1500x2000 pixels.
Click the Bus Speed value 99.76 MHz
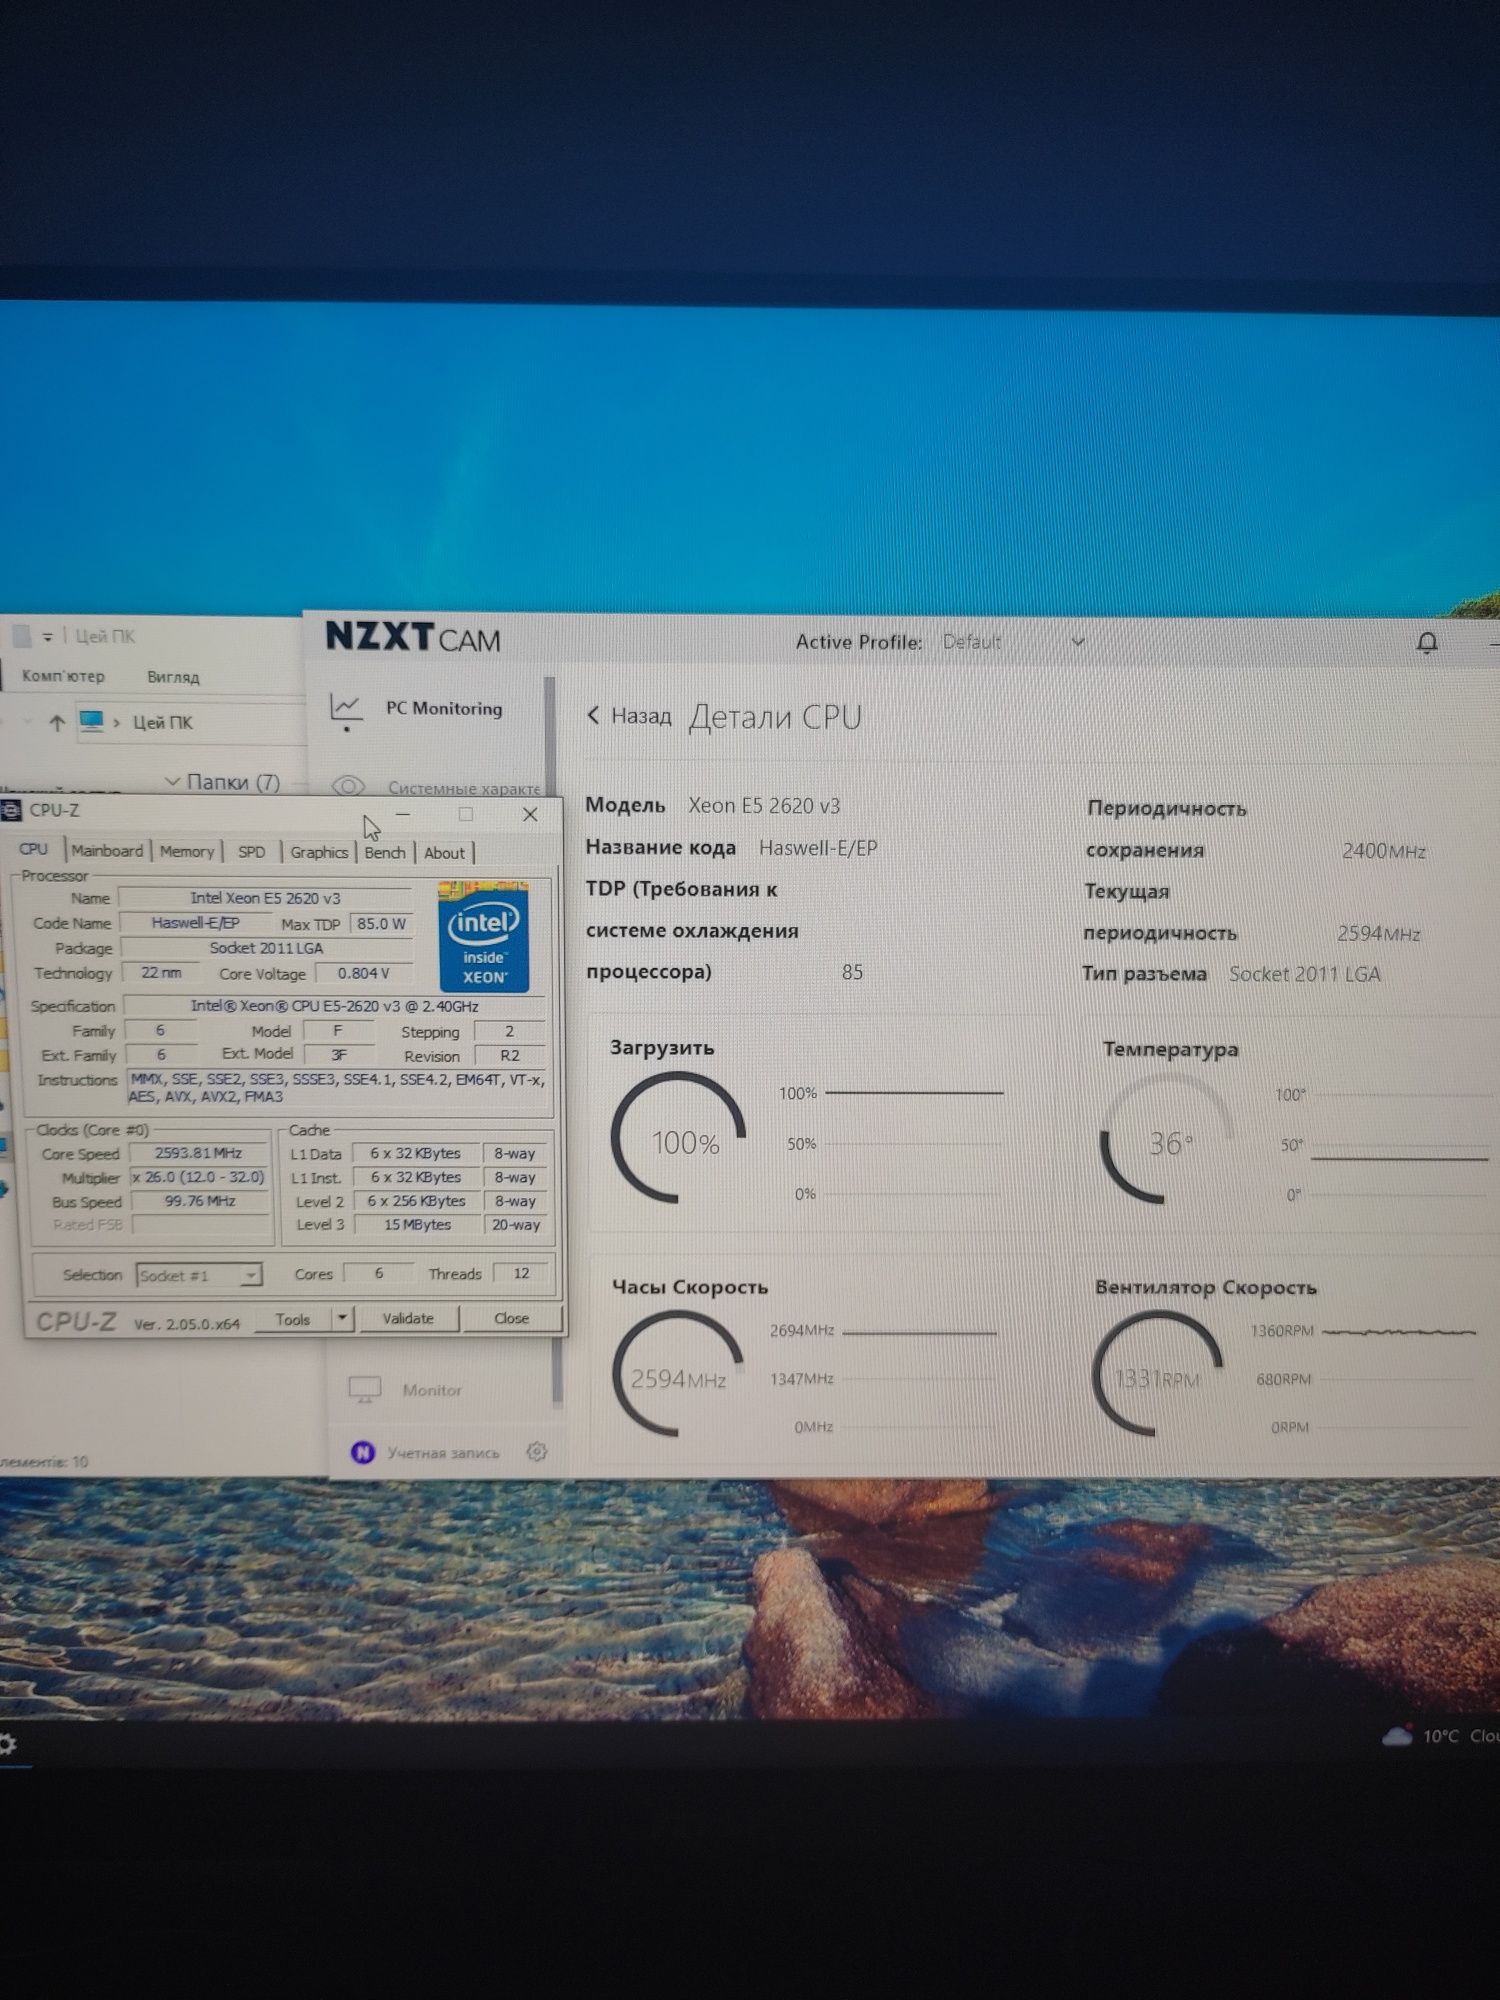click(x=199, y=1201)
